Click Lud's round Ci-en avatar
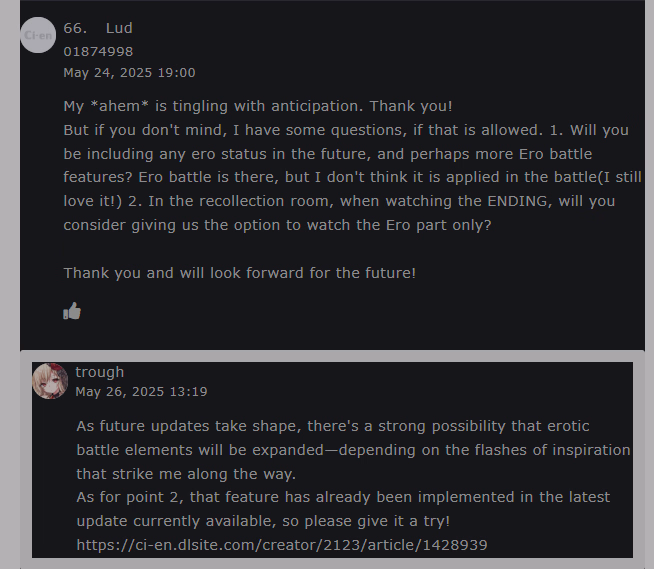Image resolution: width=654 pixels, height=569 pixels. tap(38, 35)
